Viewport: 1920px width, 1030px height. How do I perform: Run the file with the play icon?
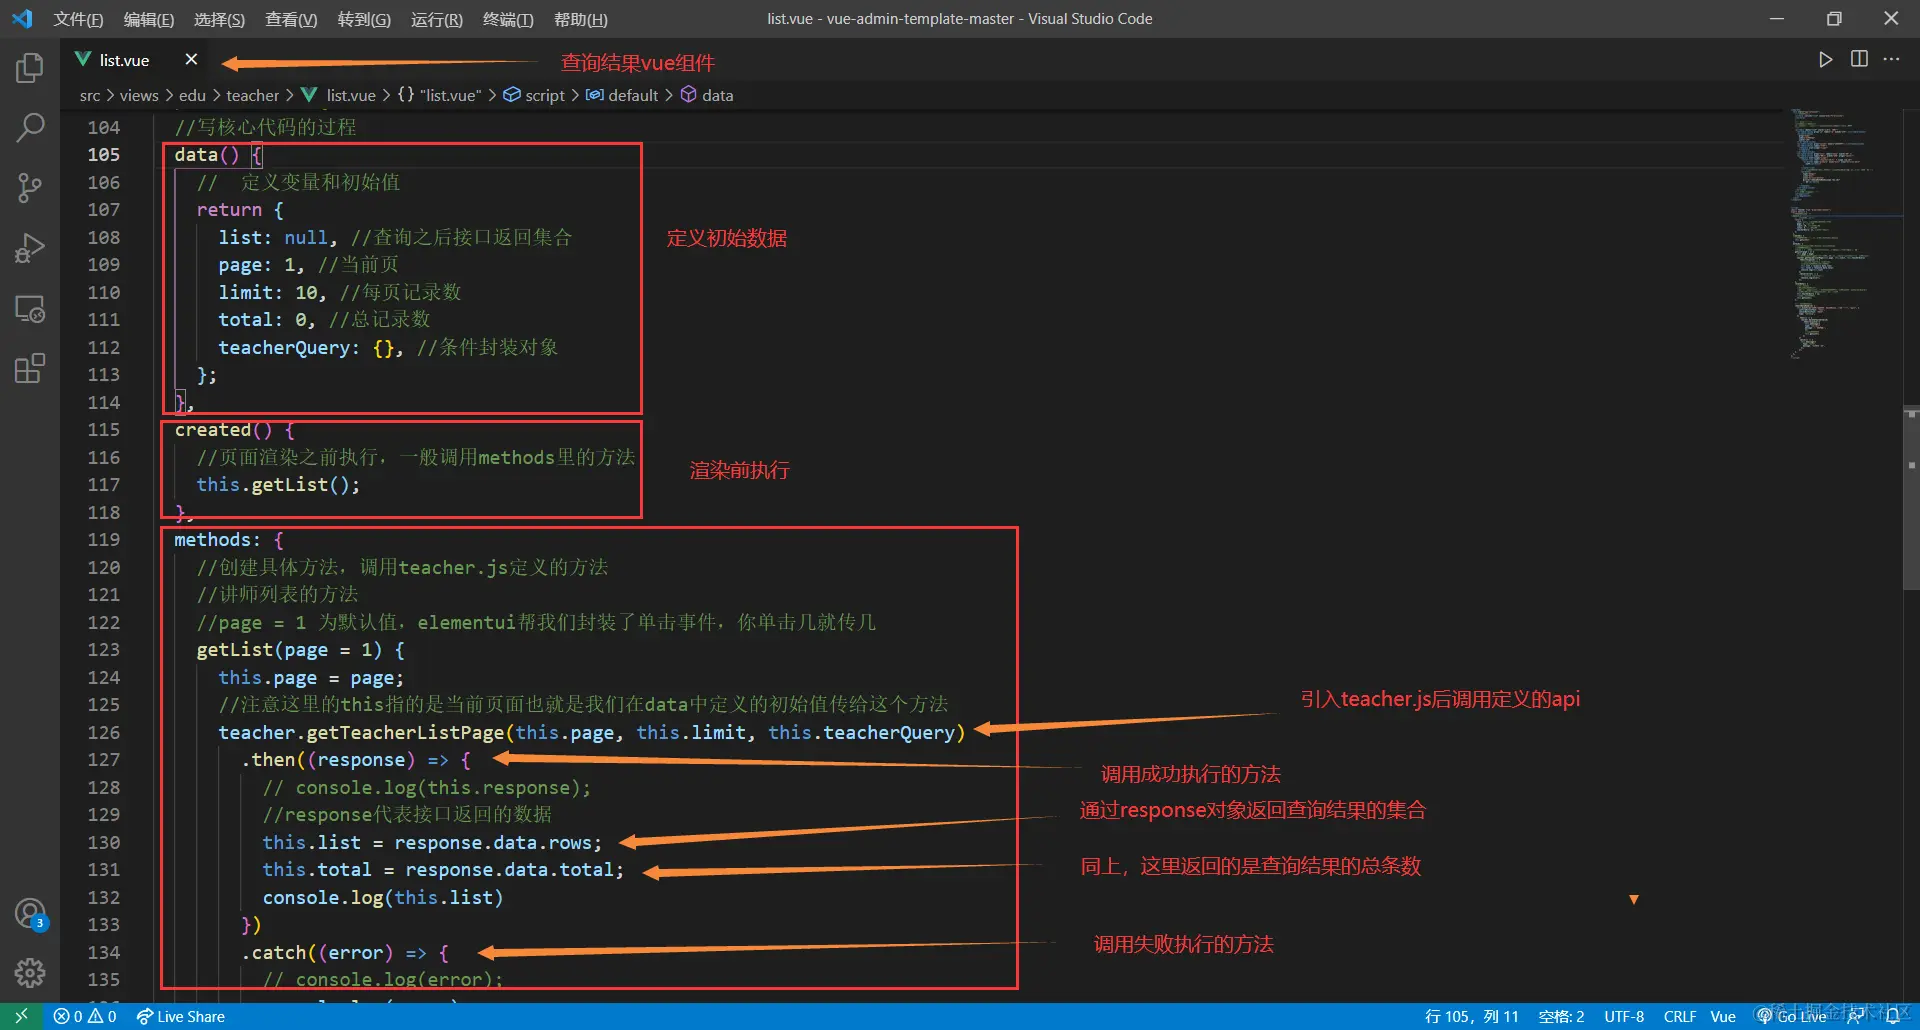point(1826,59)
